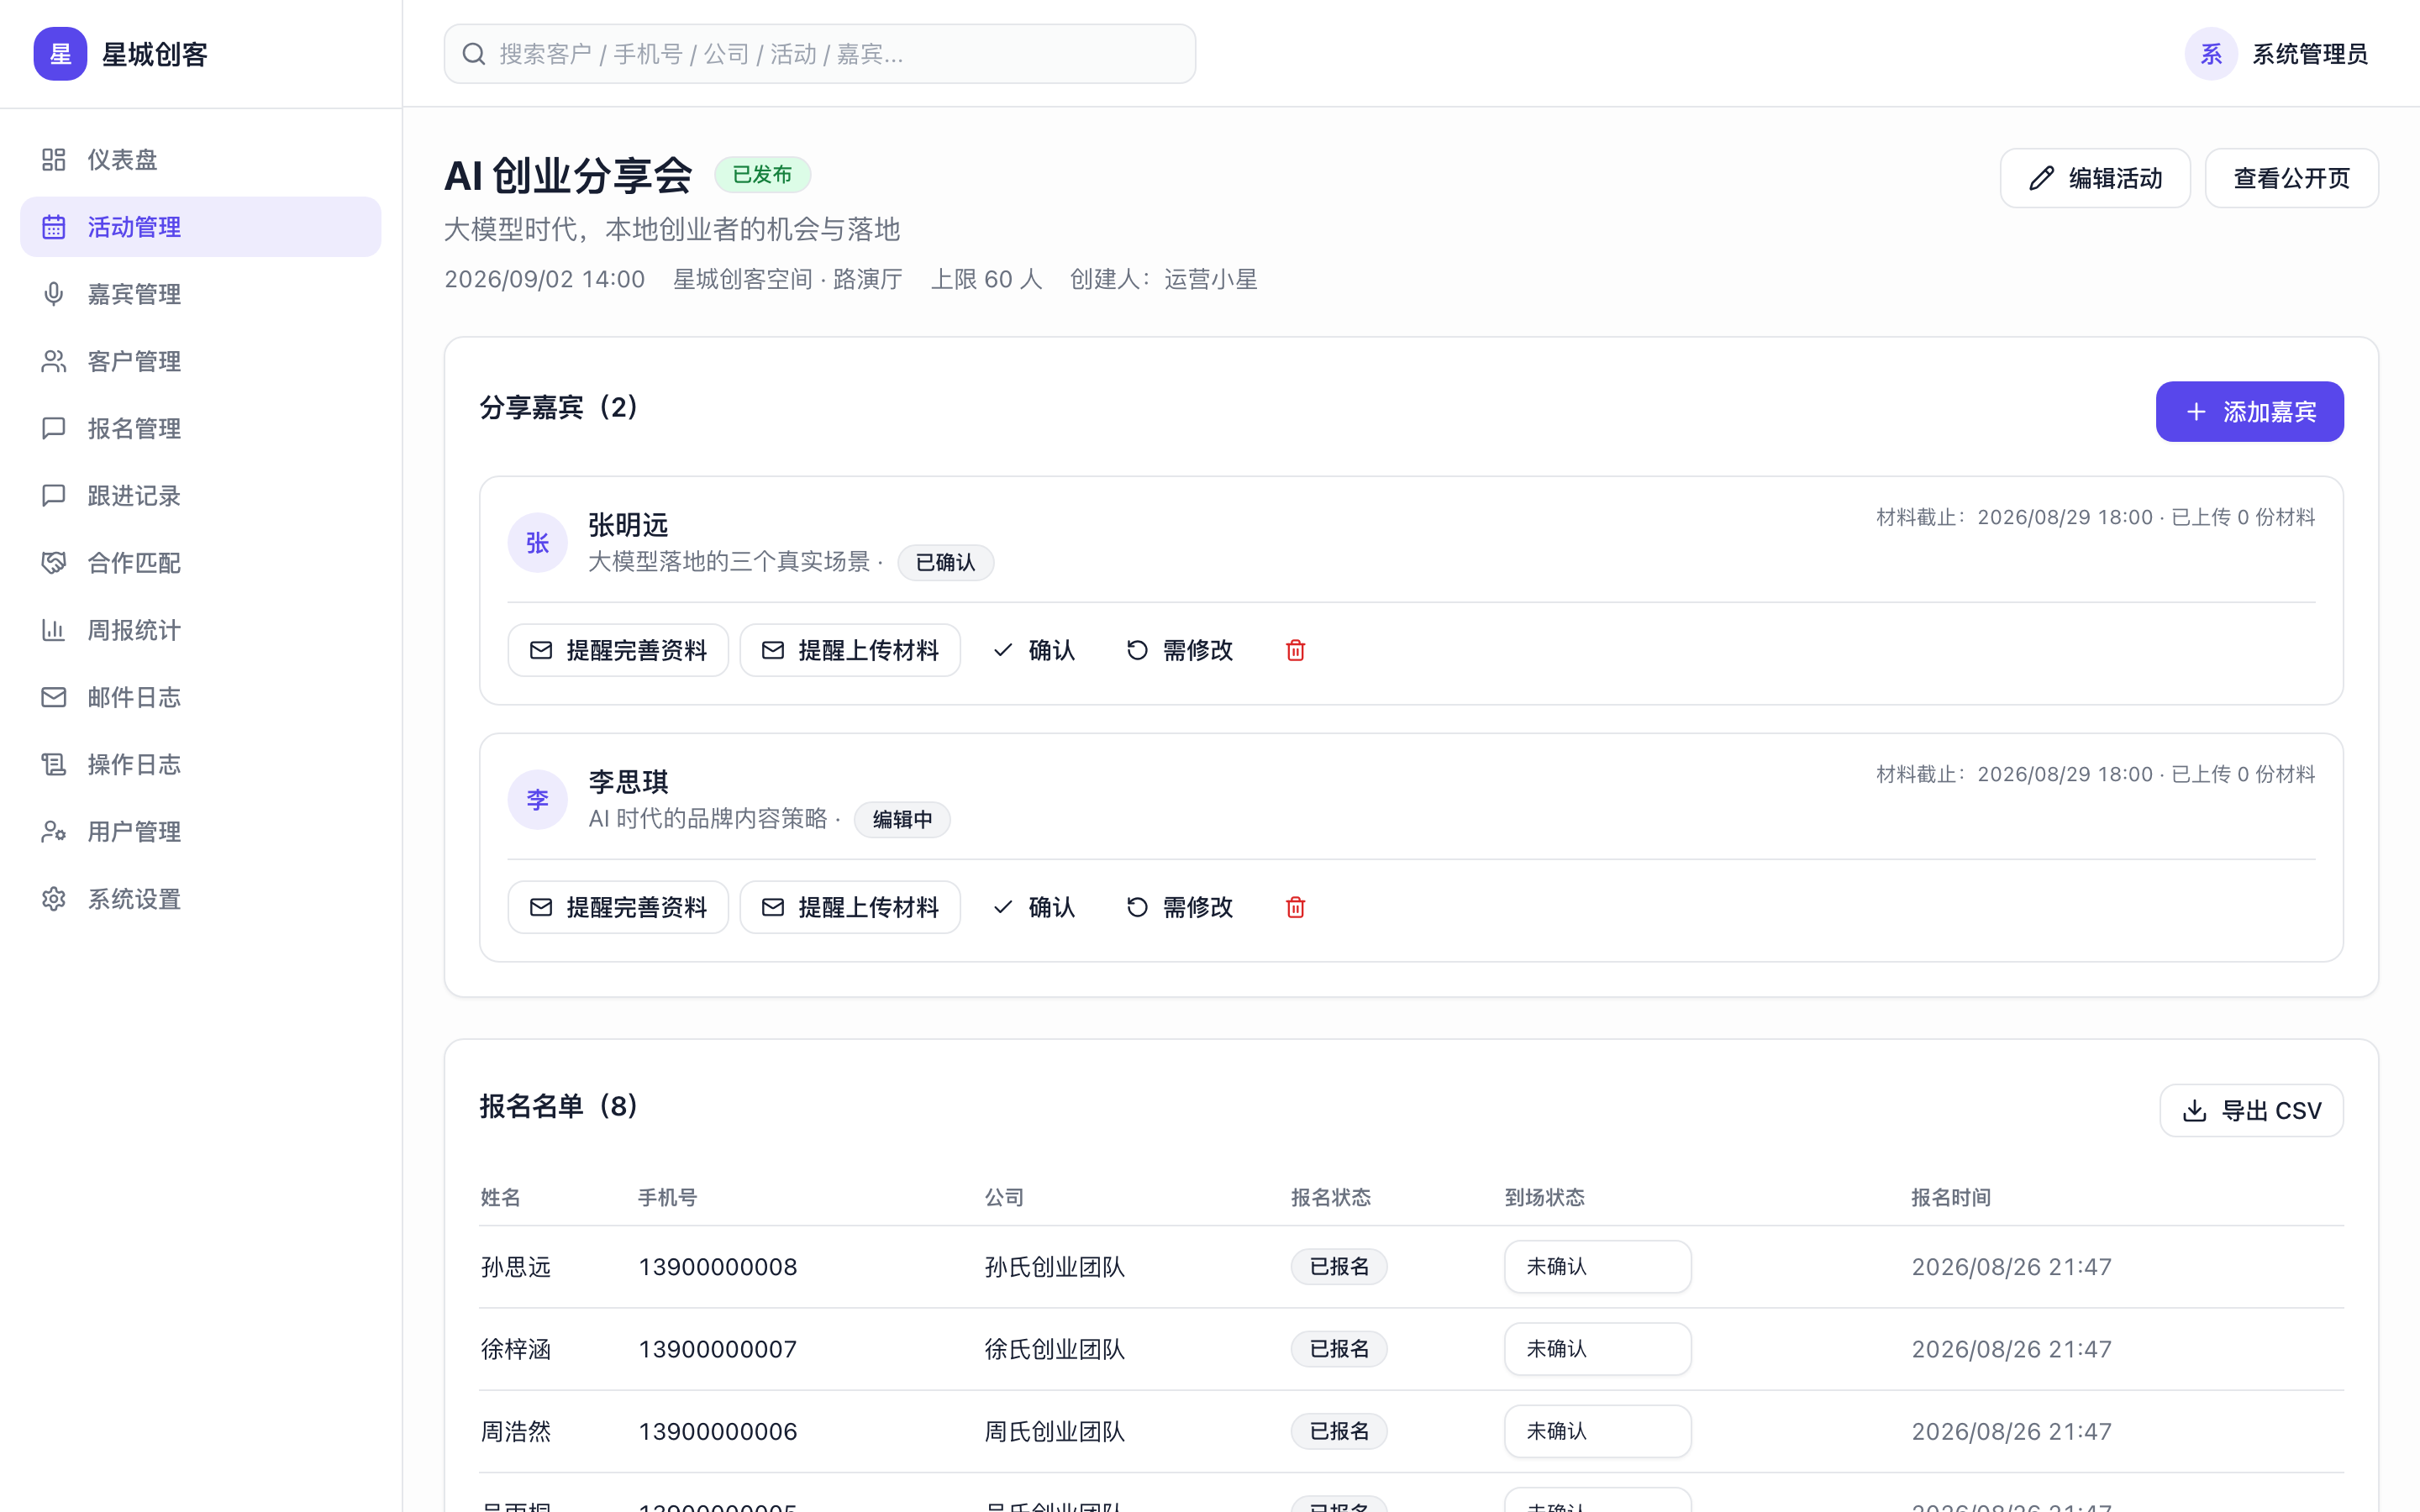
Task: Click the 操作日志 scroll icon
Action: tap(54, 764)
